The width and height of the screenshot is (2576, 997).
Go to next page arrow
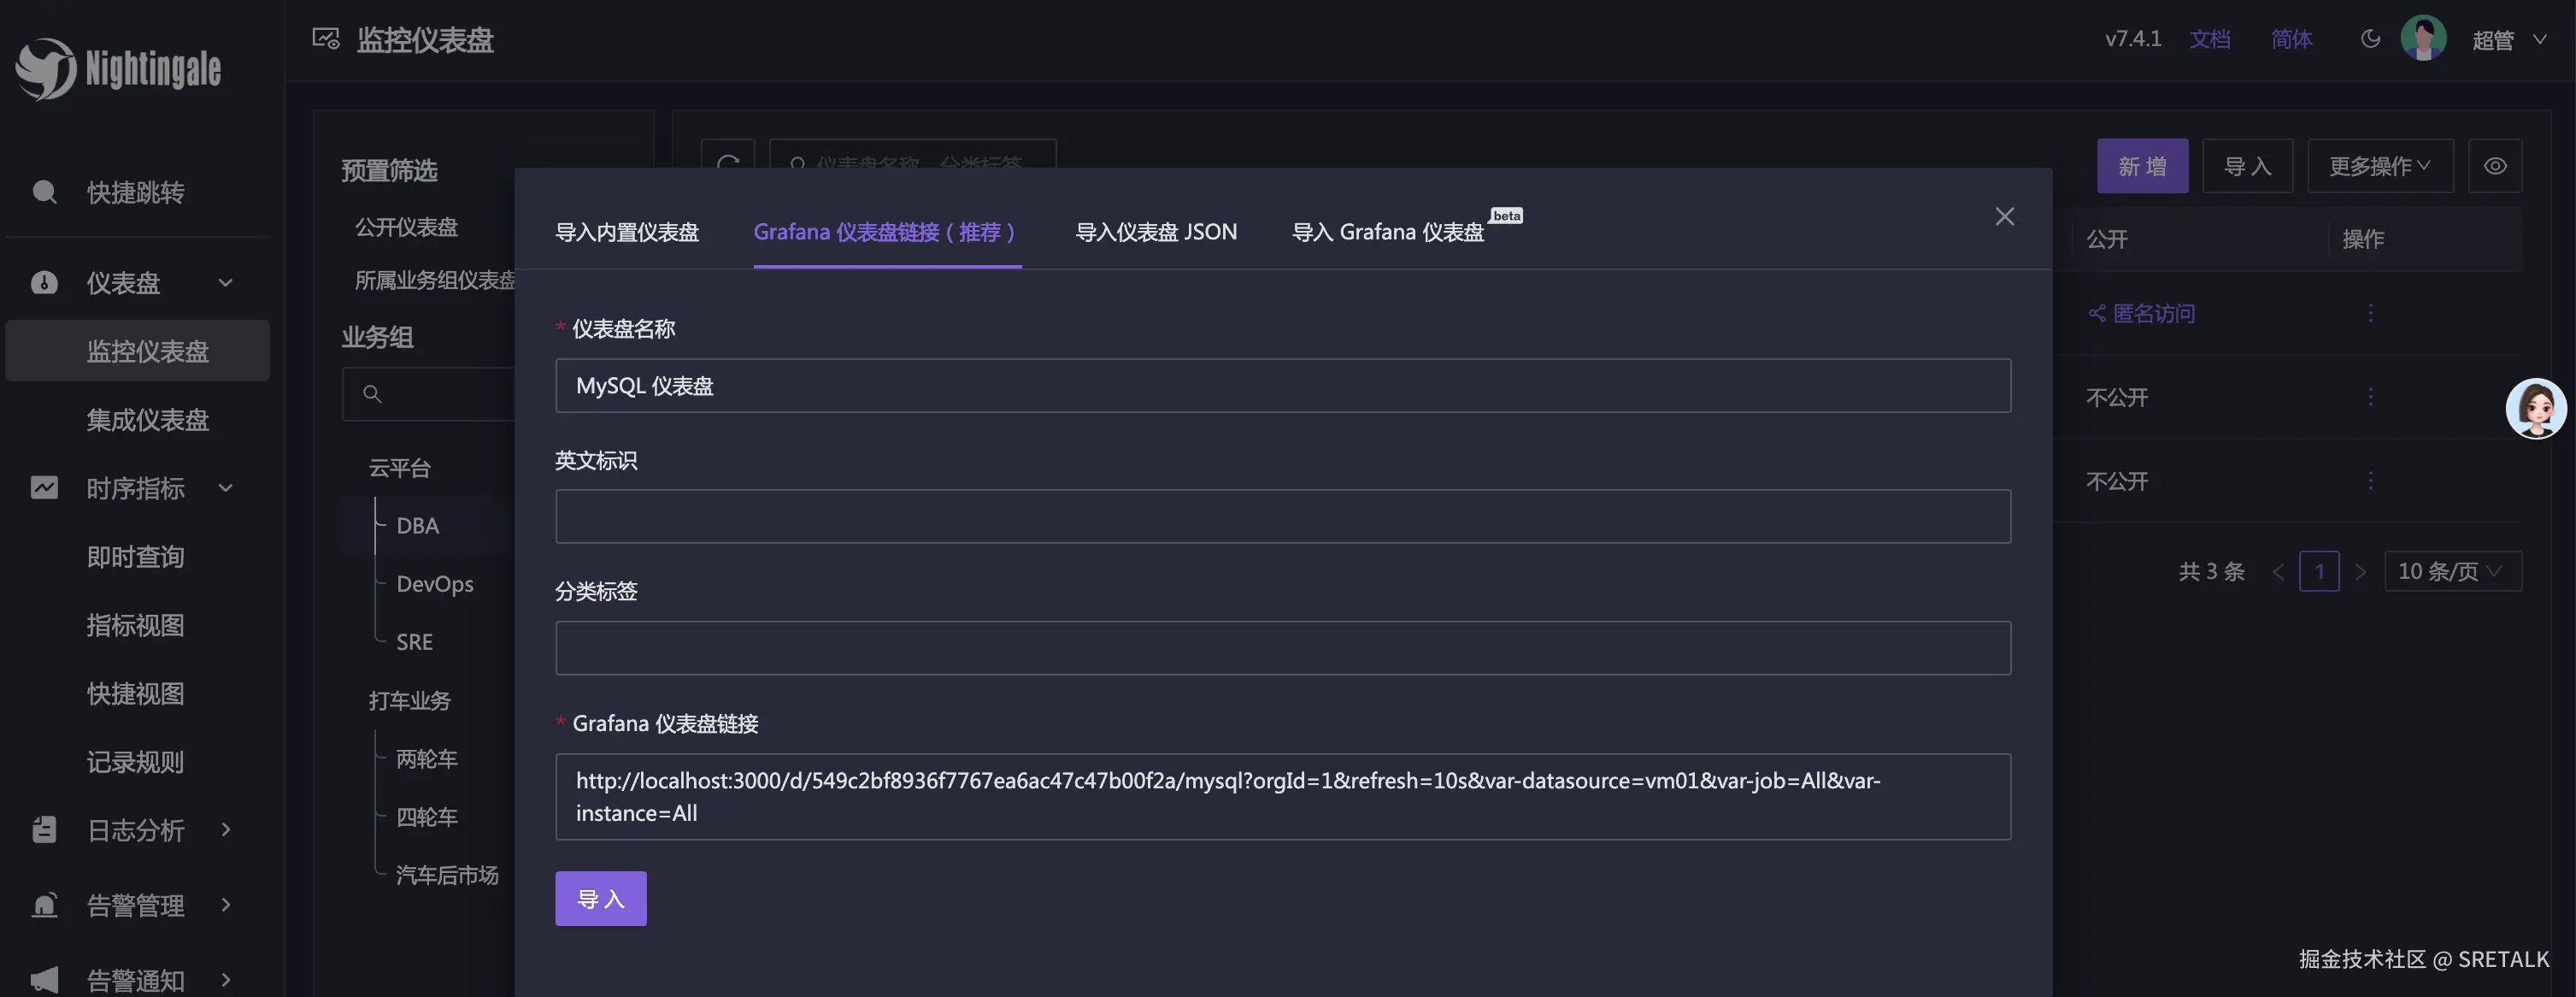point(2360,572)
